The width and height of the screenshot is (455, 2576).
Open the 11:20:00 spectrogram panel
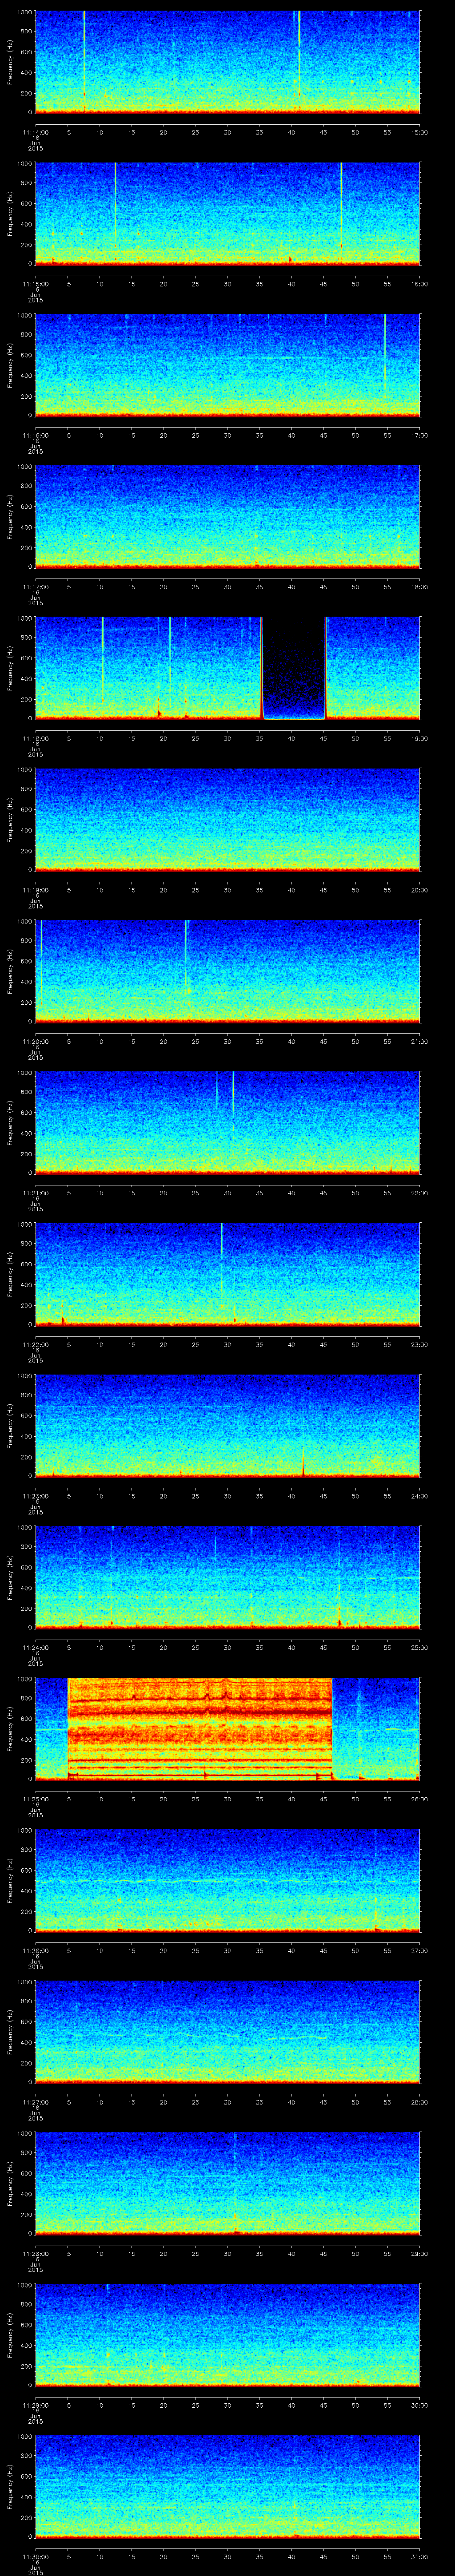(x=228, y=971)
